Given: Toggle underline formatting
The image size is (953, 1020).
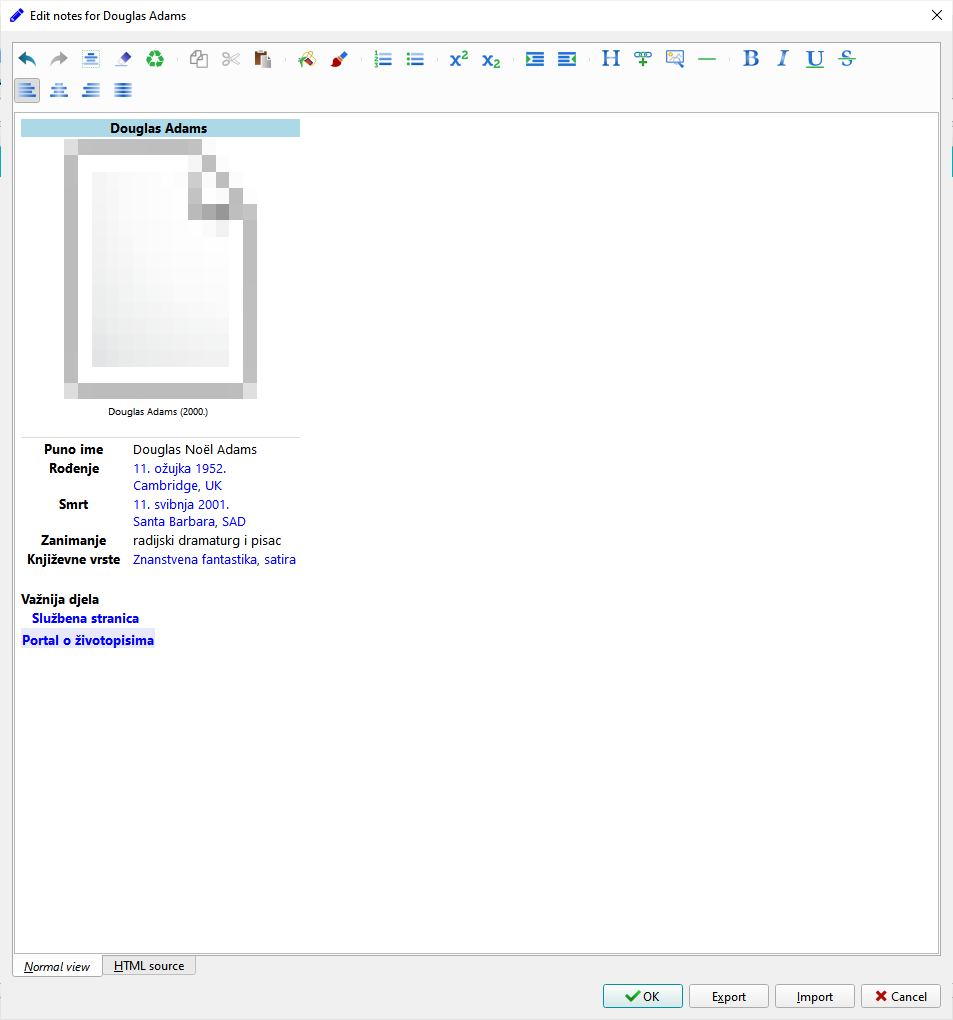Looking at the screenshot, I should [814, 59].
